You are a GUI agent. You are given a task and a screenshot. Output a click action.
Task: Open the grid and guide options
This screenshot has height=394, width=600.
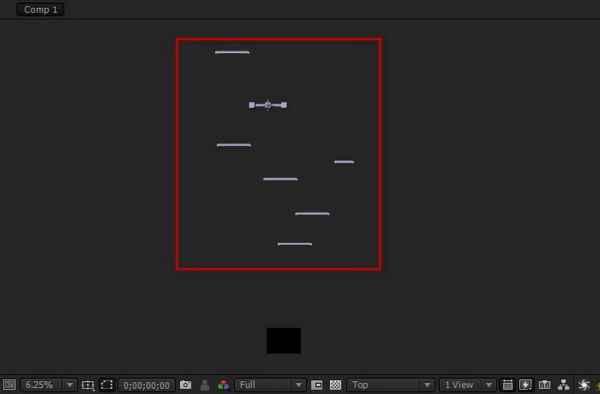88,385
